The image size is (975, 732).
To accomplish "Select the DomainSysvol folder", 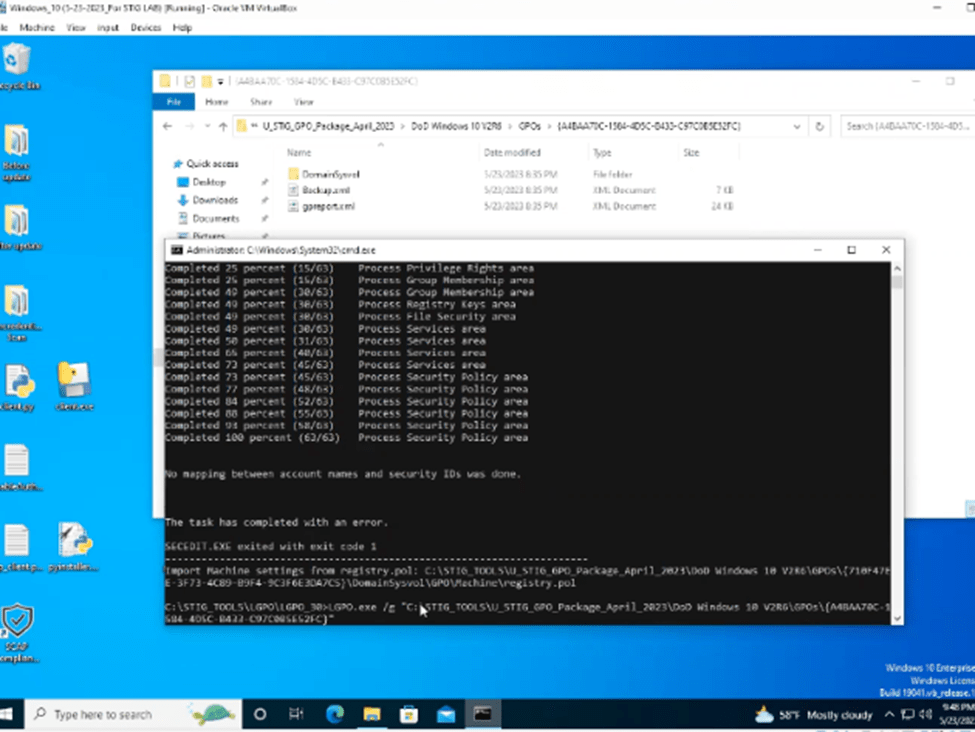I will pyautogui.click(x=328, y=174).
